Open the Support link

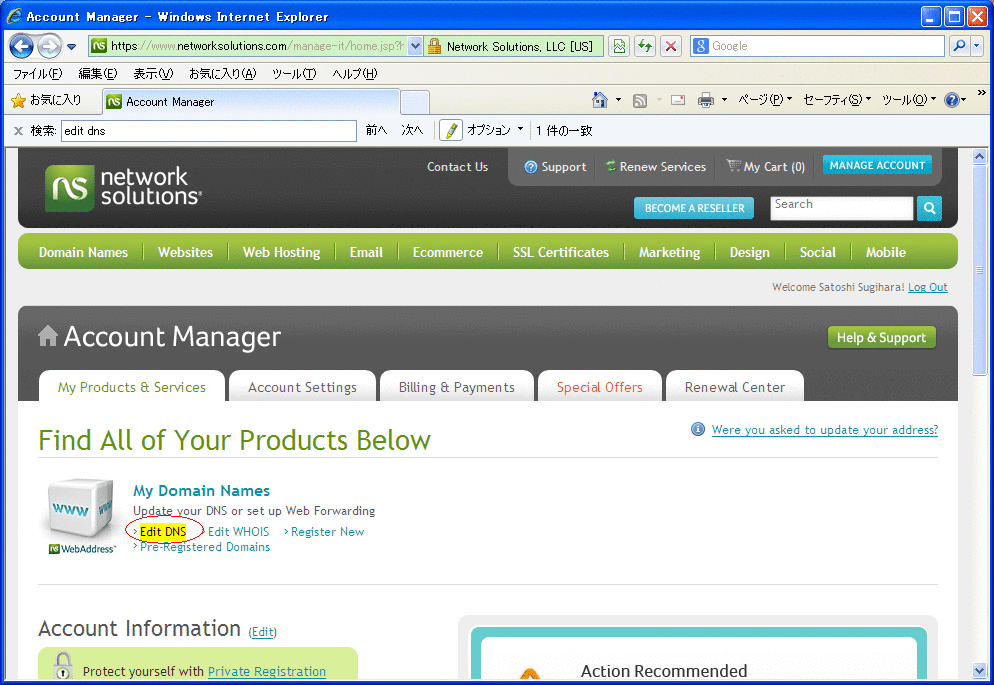[x=555, y=167]
